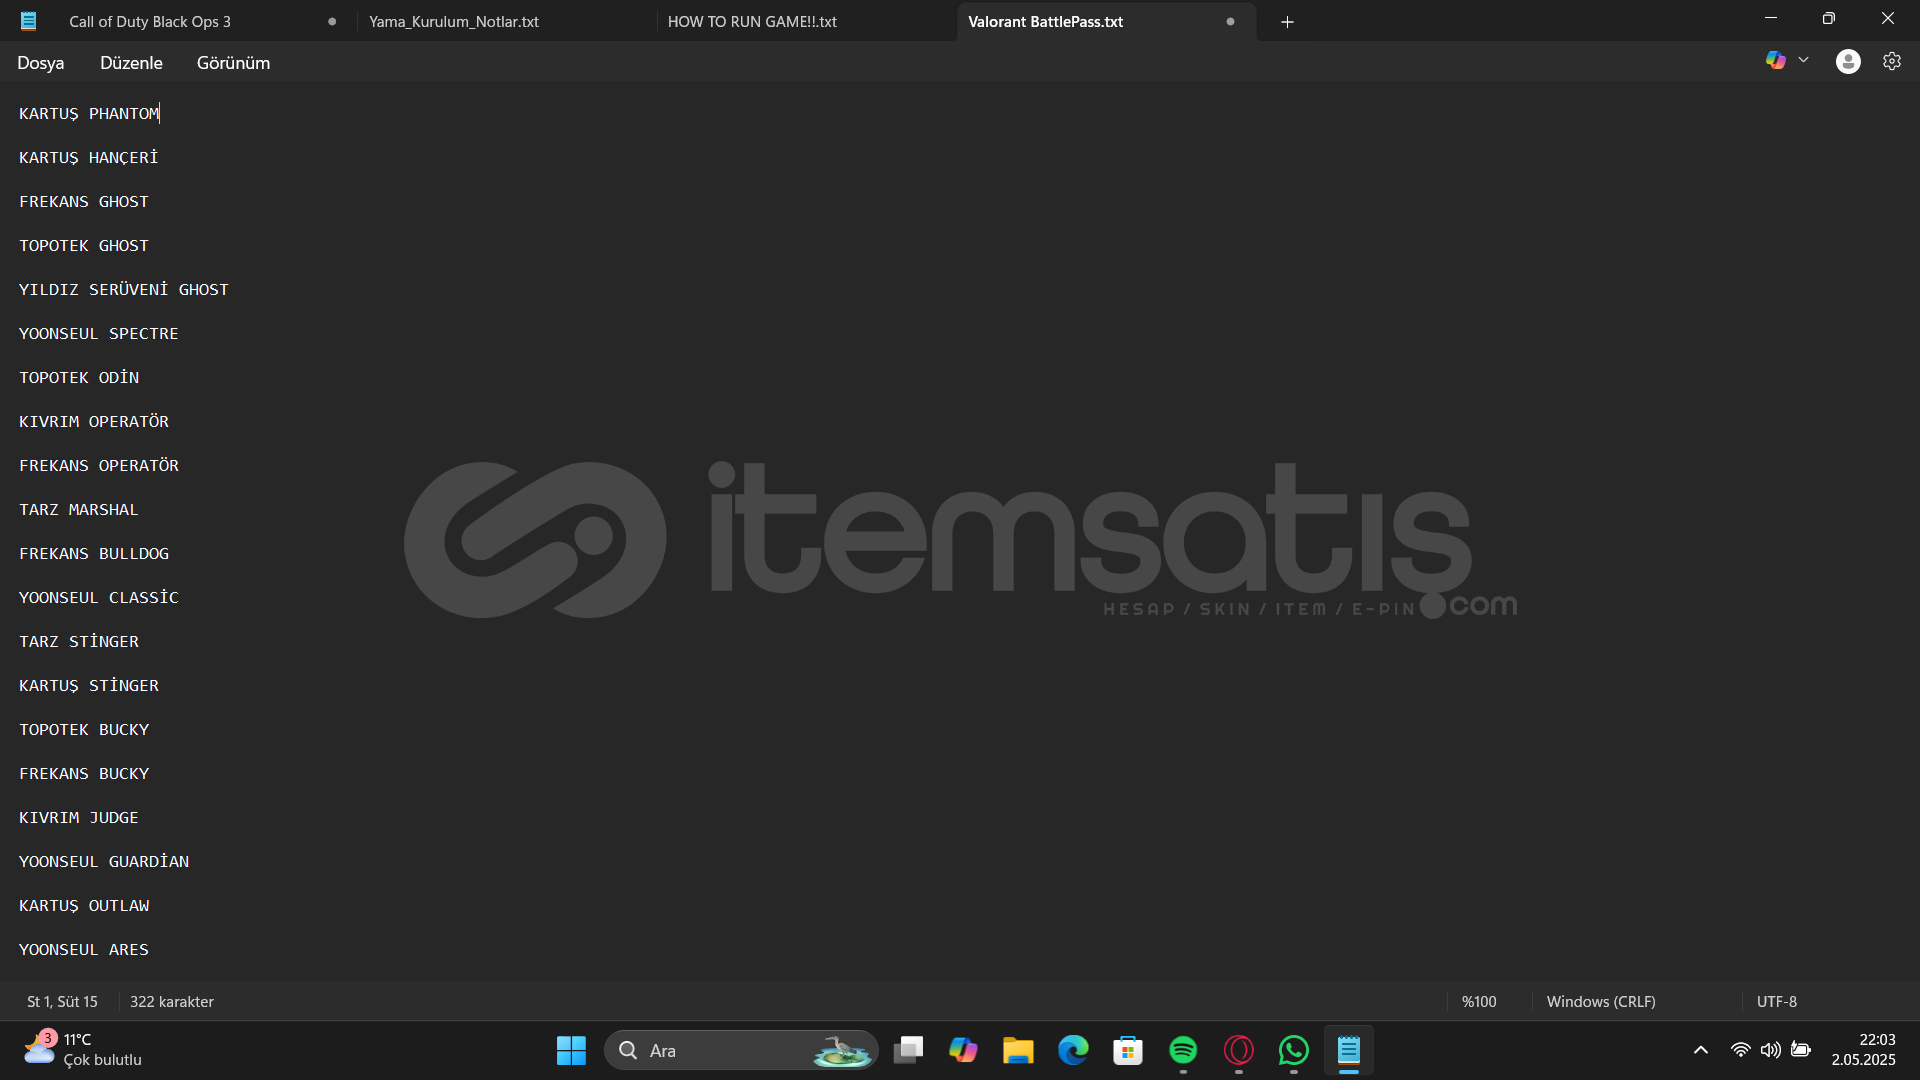Viewport: 1920px width, 1080px height.
Task: Launch Copilot from the taskbar
Action: (x=963, y=1050)
